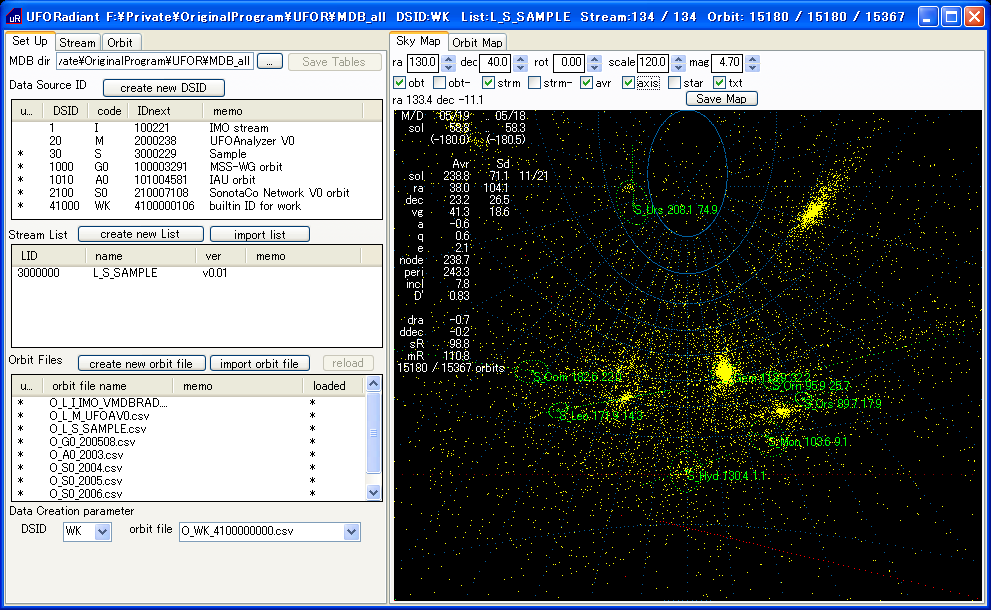The image size is (991, 610).
Task: Select the O_G0_200508.csv orbit file row
Action: [x=92, y=442]
